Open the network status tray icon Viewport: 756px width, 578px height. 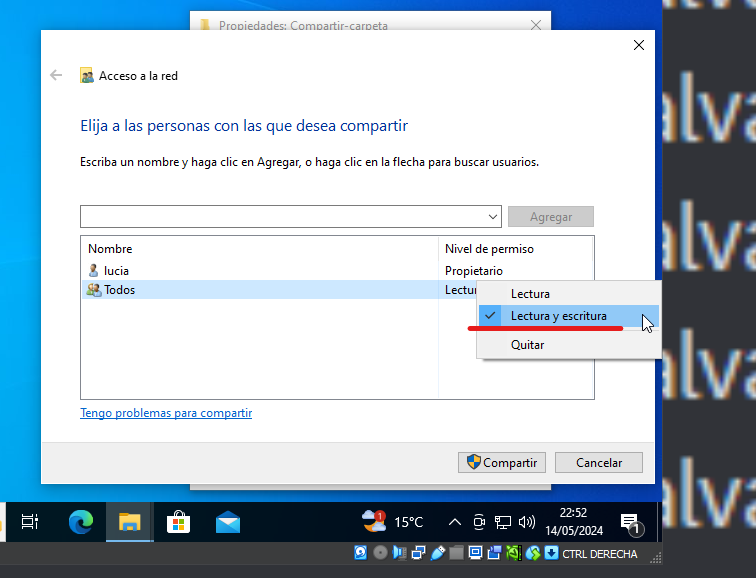point(502,522)
